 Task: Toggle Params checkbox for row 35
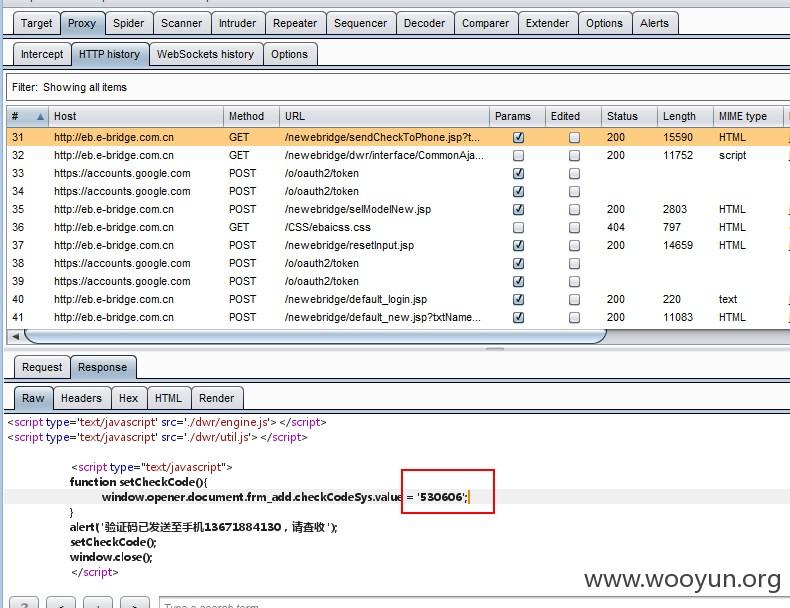pyautogui.click(x=518, y=210)
